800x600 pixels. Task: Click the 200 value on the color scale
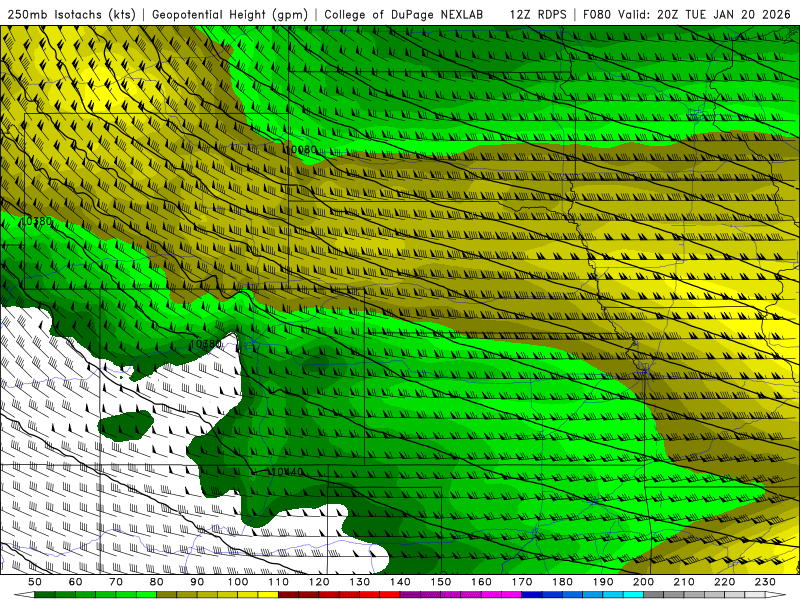click(643, 582)
